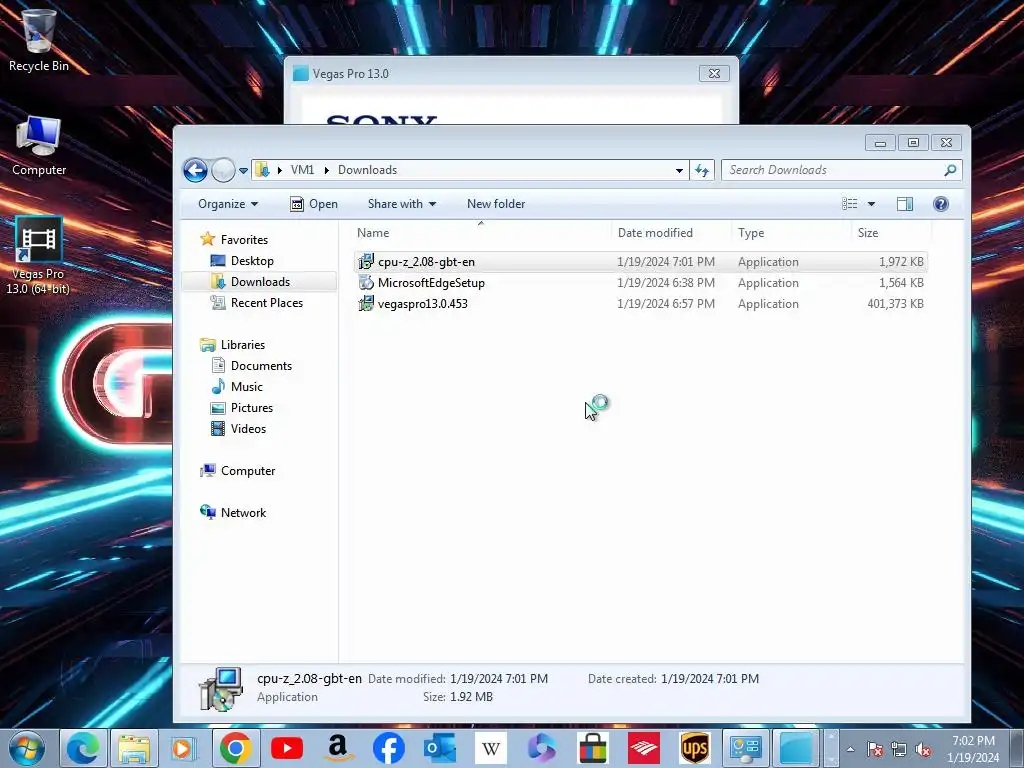Open Amazon taskbar shortcut
The height and width of the screenshot is (768, 1024).
pyautogui.click(x=338, y=748)
